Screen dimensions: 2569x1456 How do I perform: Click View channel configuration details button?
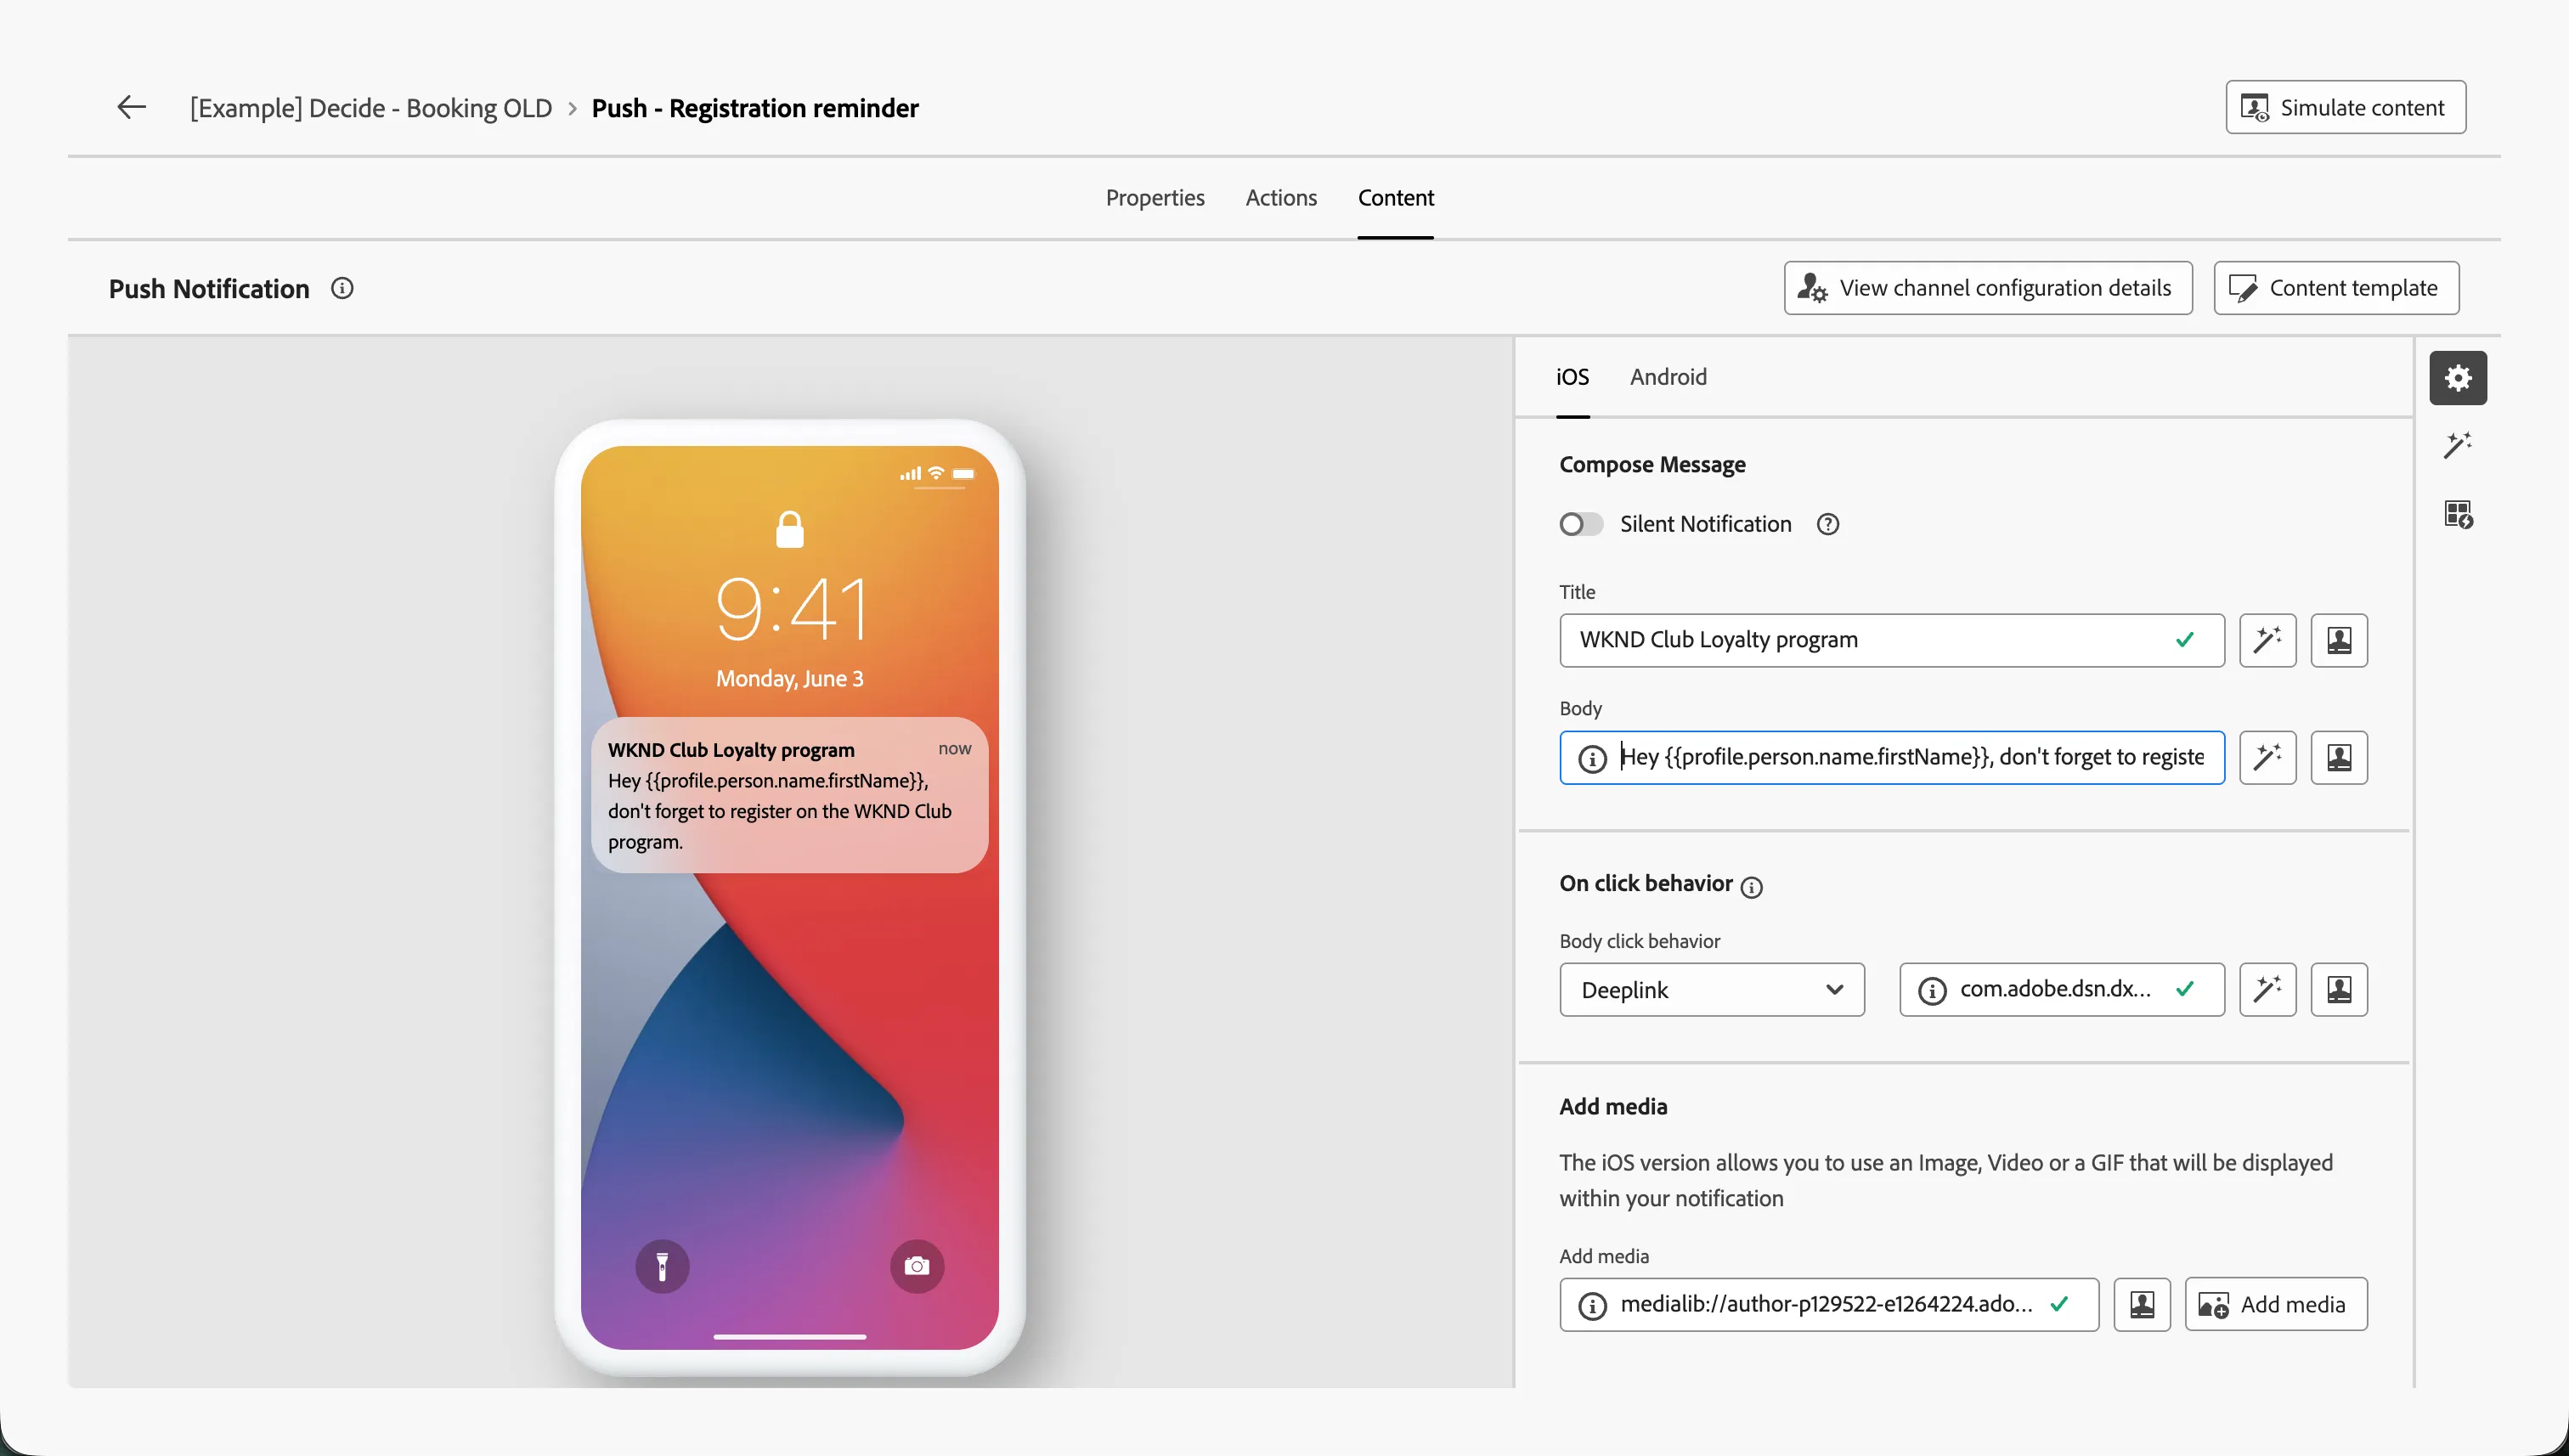click(1988, 289)
